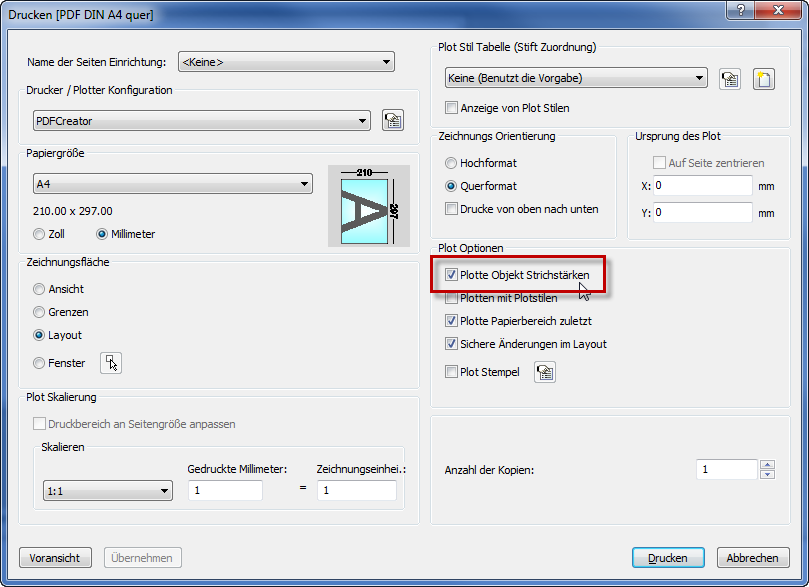Toggle Plotte Objekt Strichstärken checkbox
The image size is (809, 587).
point(452,275)
